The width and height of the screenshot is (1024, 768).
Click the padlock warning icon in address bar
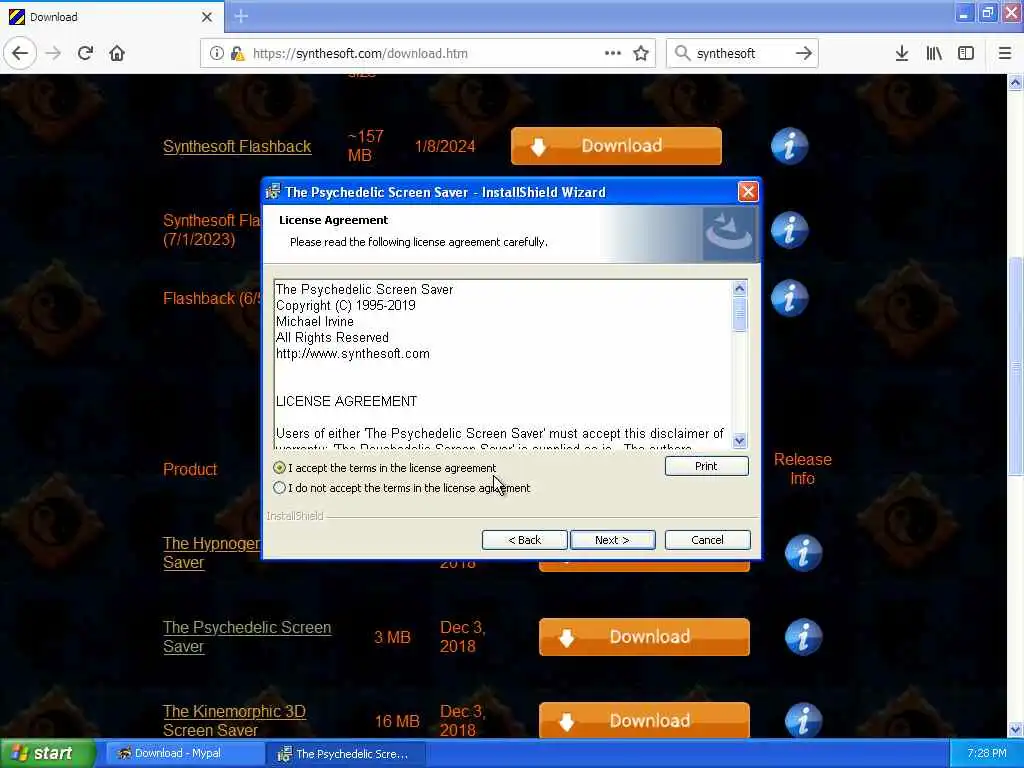tap(238, 54)
